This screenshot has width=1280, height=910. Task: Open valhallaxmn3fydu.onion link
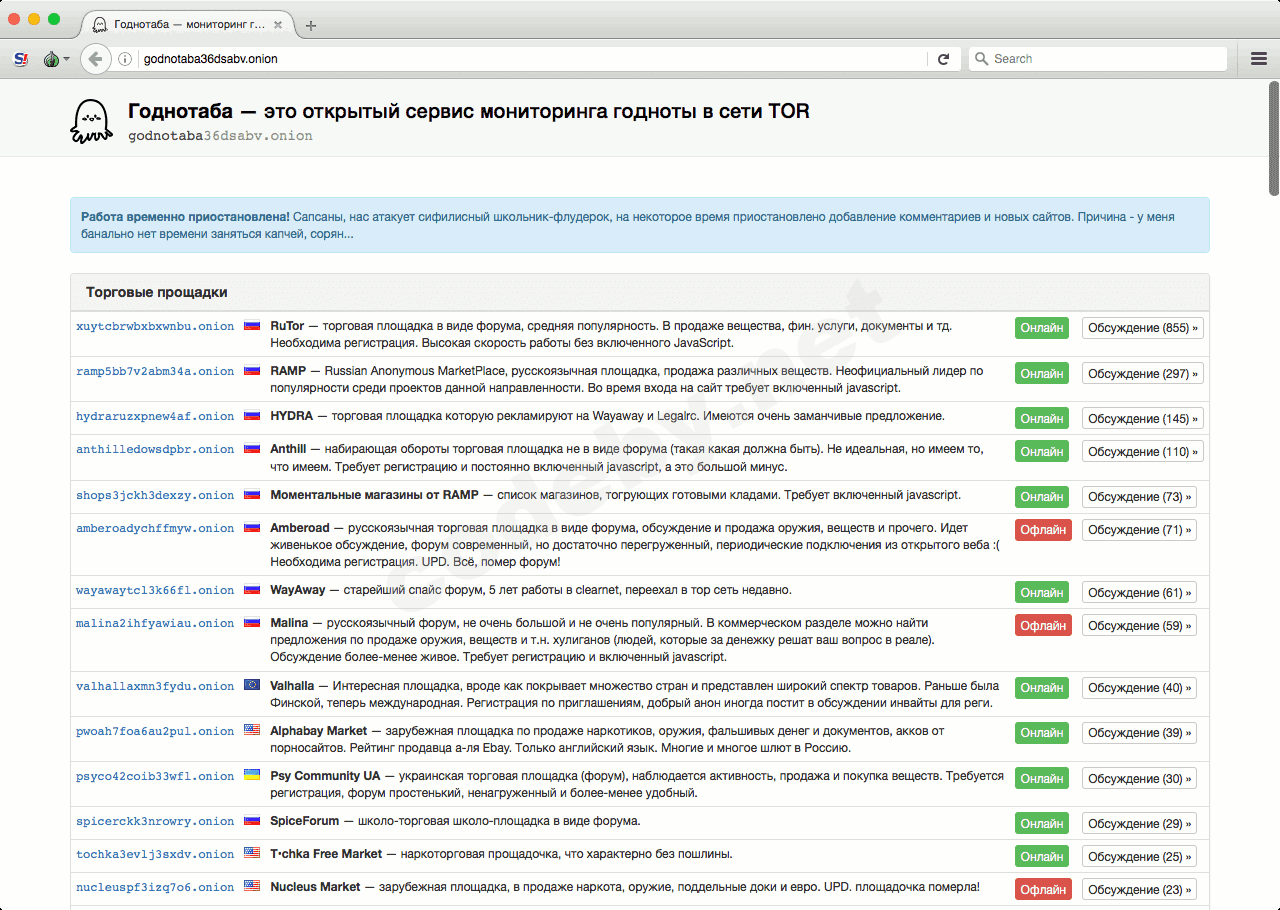pyautogui.click(x=155, y=686)
